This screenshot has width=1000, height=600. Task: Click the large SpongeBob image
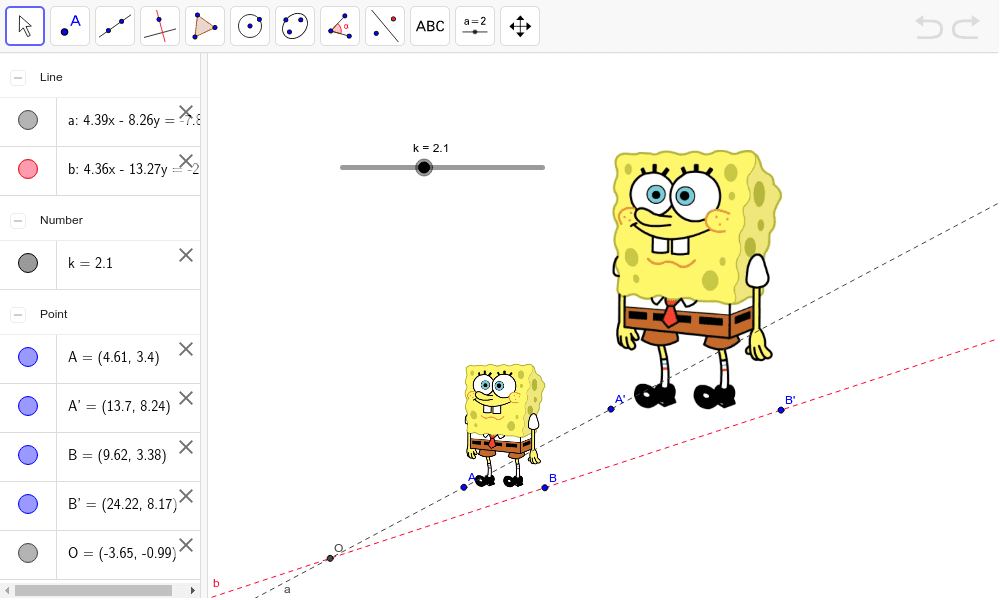(x=697, y=279)
